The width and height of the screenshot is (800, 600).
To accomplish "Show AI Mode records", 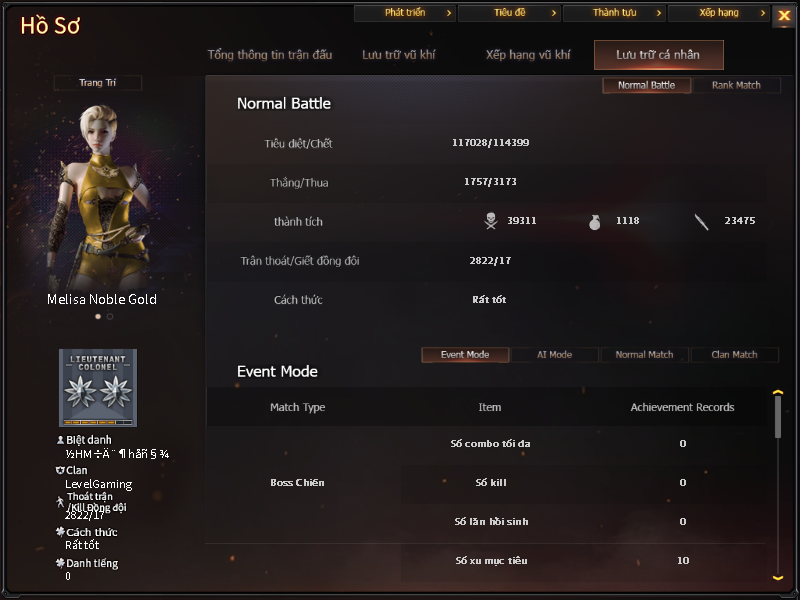I will (x=554, y=355).
